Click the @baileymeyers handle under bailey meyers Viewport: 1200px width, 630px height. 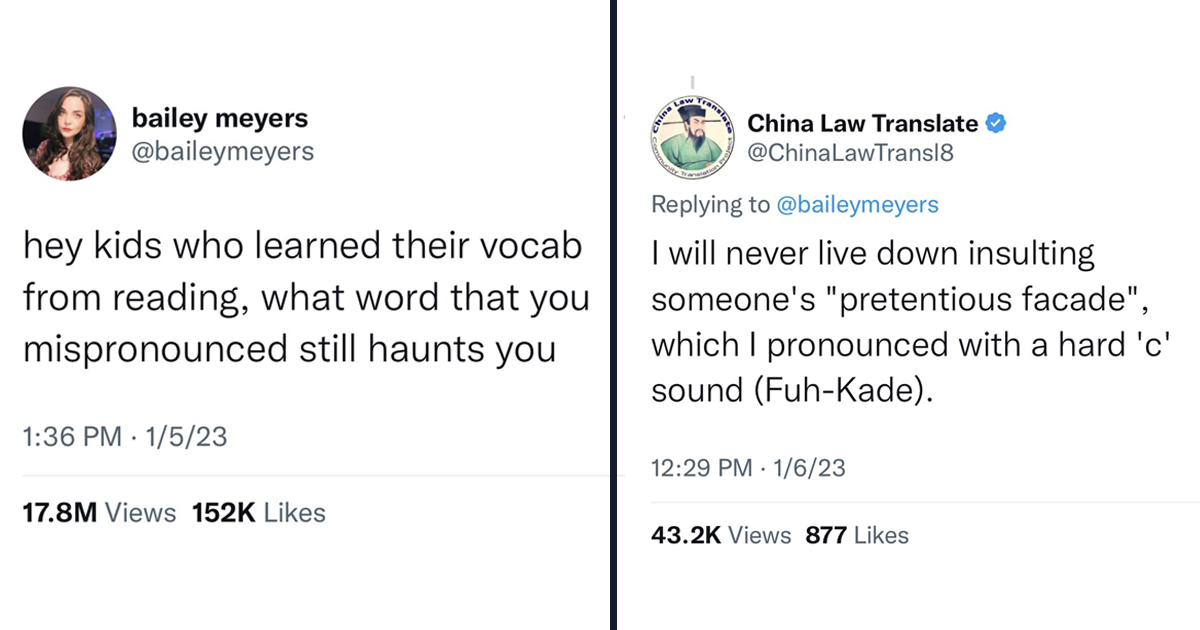click(223, 151)
